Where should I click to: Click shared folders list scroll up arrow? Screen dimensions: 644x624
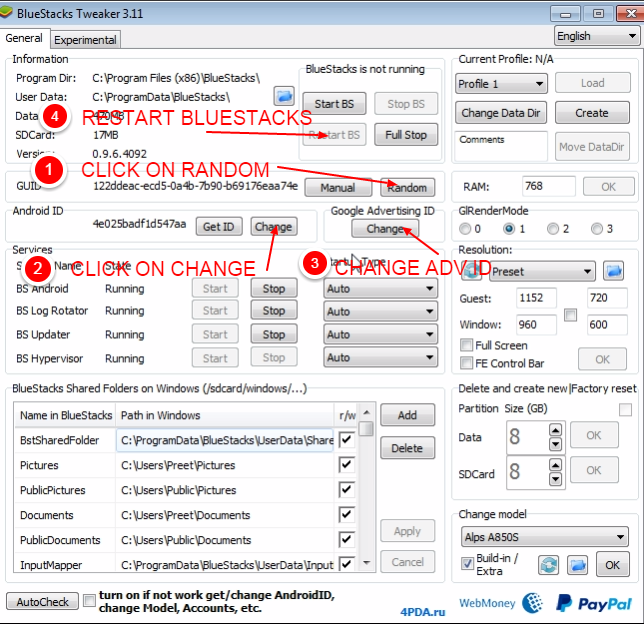click(x=366, y=412)
